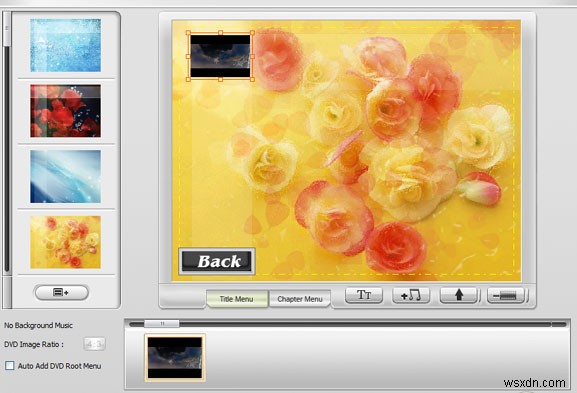Click the video clip in bottom strip
Screen dimensions: 577x393
[x=175, y=358]
